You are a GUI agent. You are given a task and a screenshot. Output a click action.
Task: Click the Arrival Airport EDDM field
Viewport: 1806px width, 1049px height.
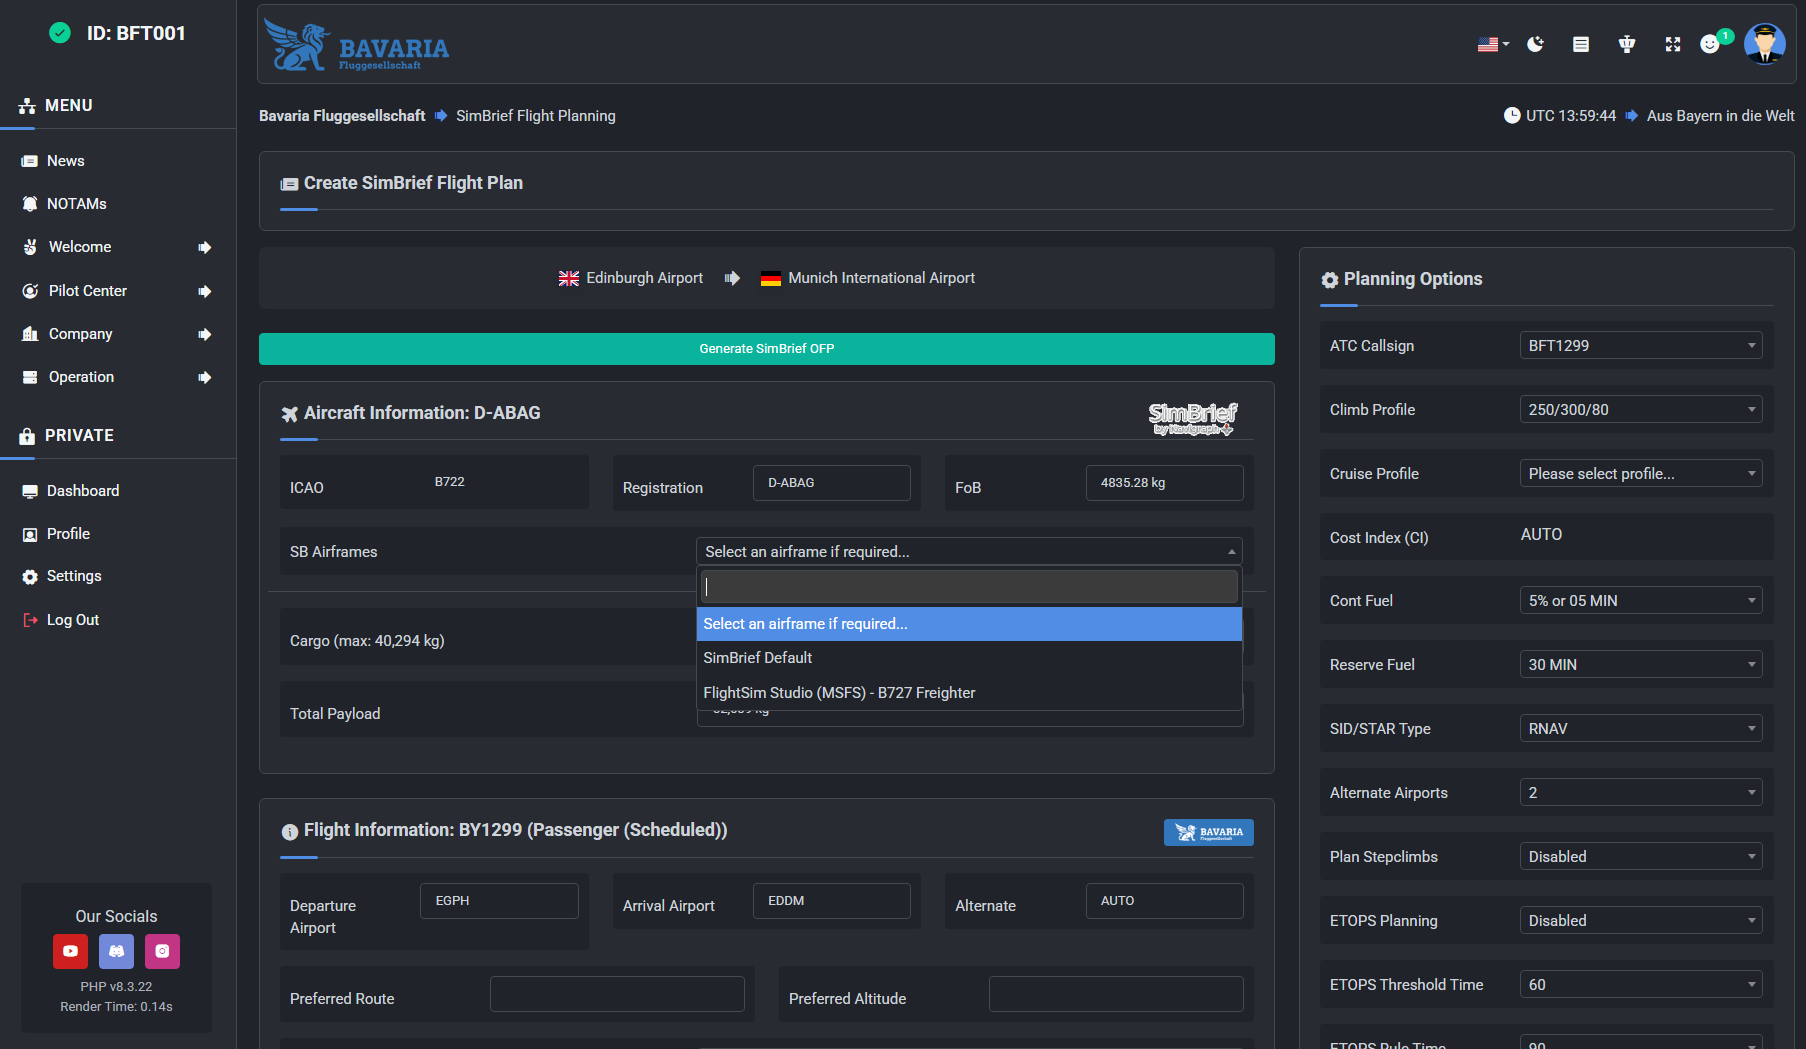pyautogui.click(x=832, y=901)
